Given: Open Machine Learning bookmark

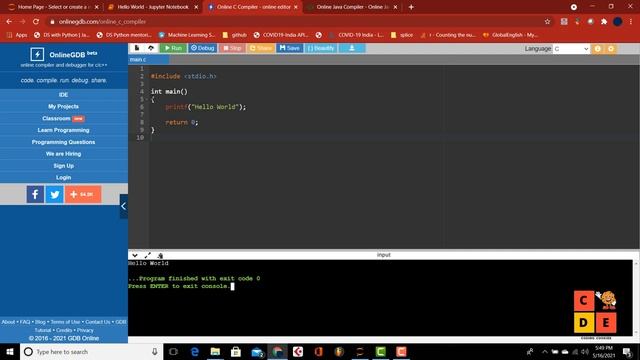Looking at the screenshot, I should point(187,35).
